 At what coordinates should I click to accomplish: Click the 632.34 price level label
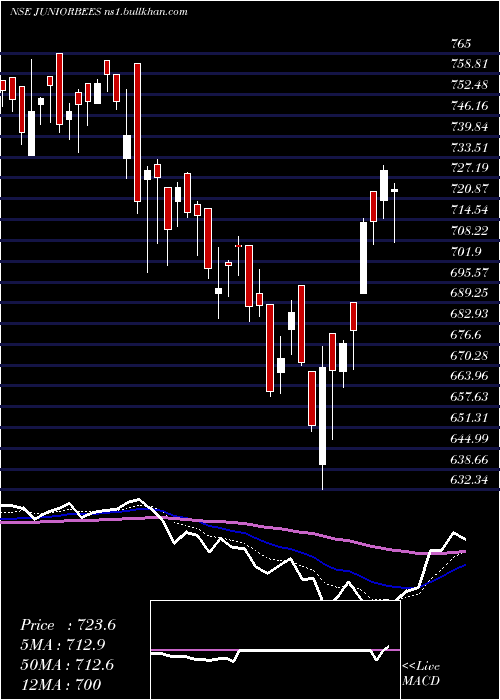tap(469, 480)
